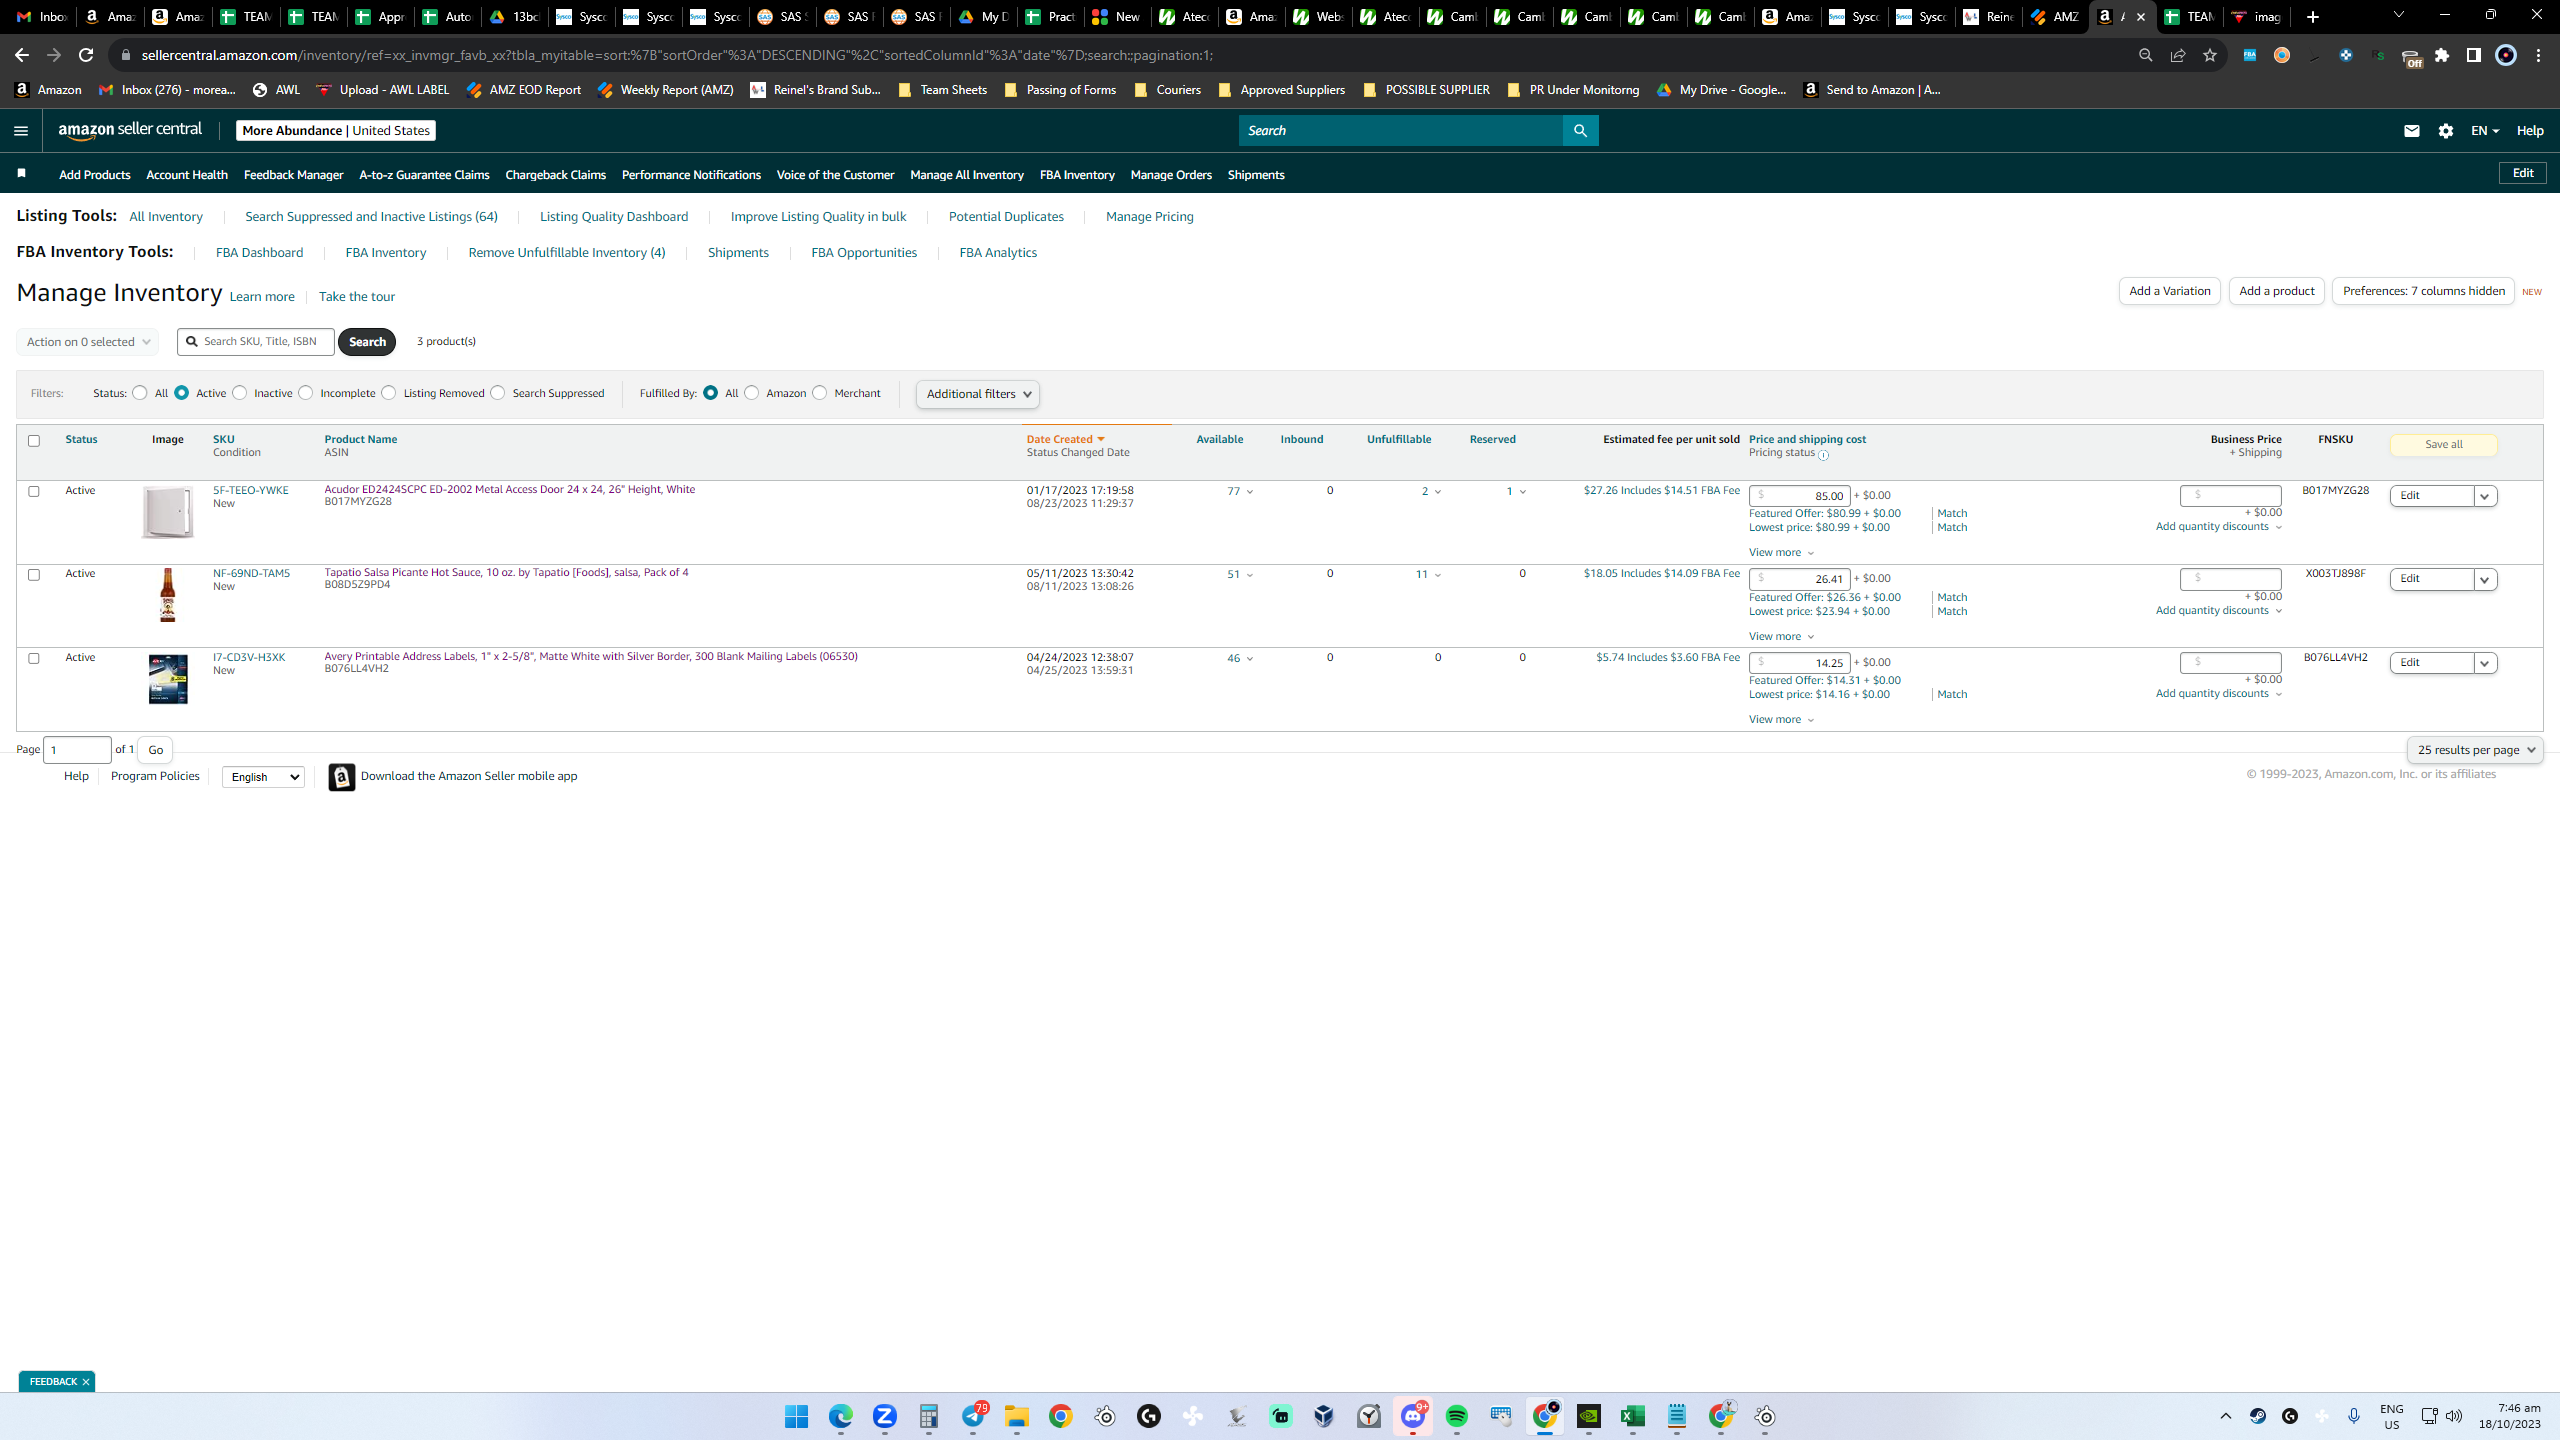Viewport: 2560px width, 1440px height.
Task: Click the page number input field
Action: [x=77, y=750]
